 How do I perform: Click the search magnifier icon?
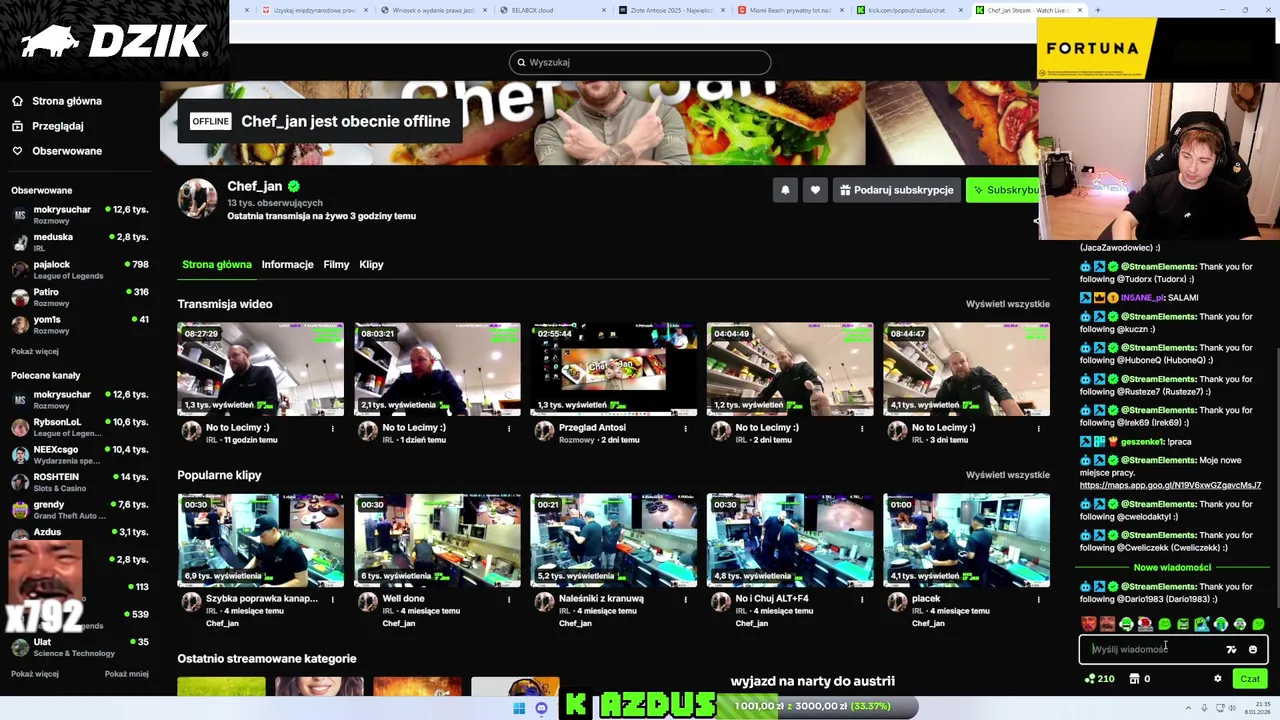521,62
